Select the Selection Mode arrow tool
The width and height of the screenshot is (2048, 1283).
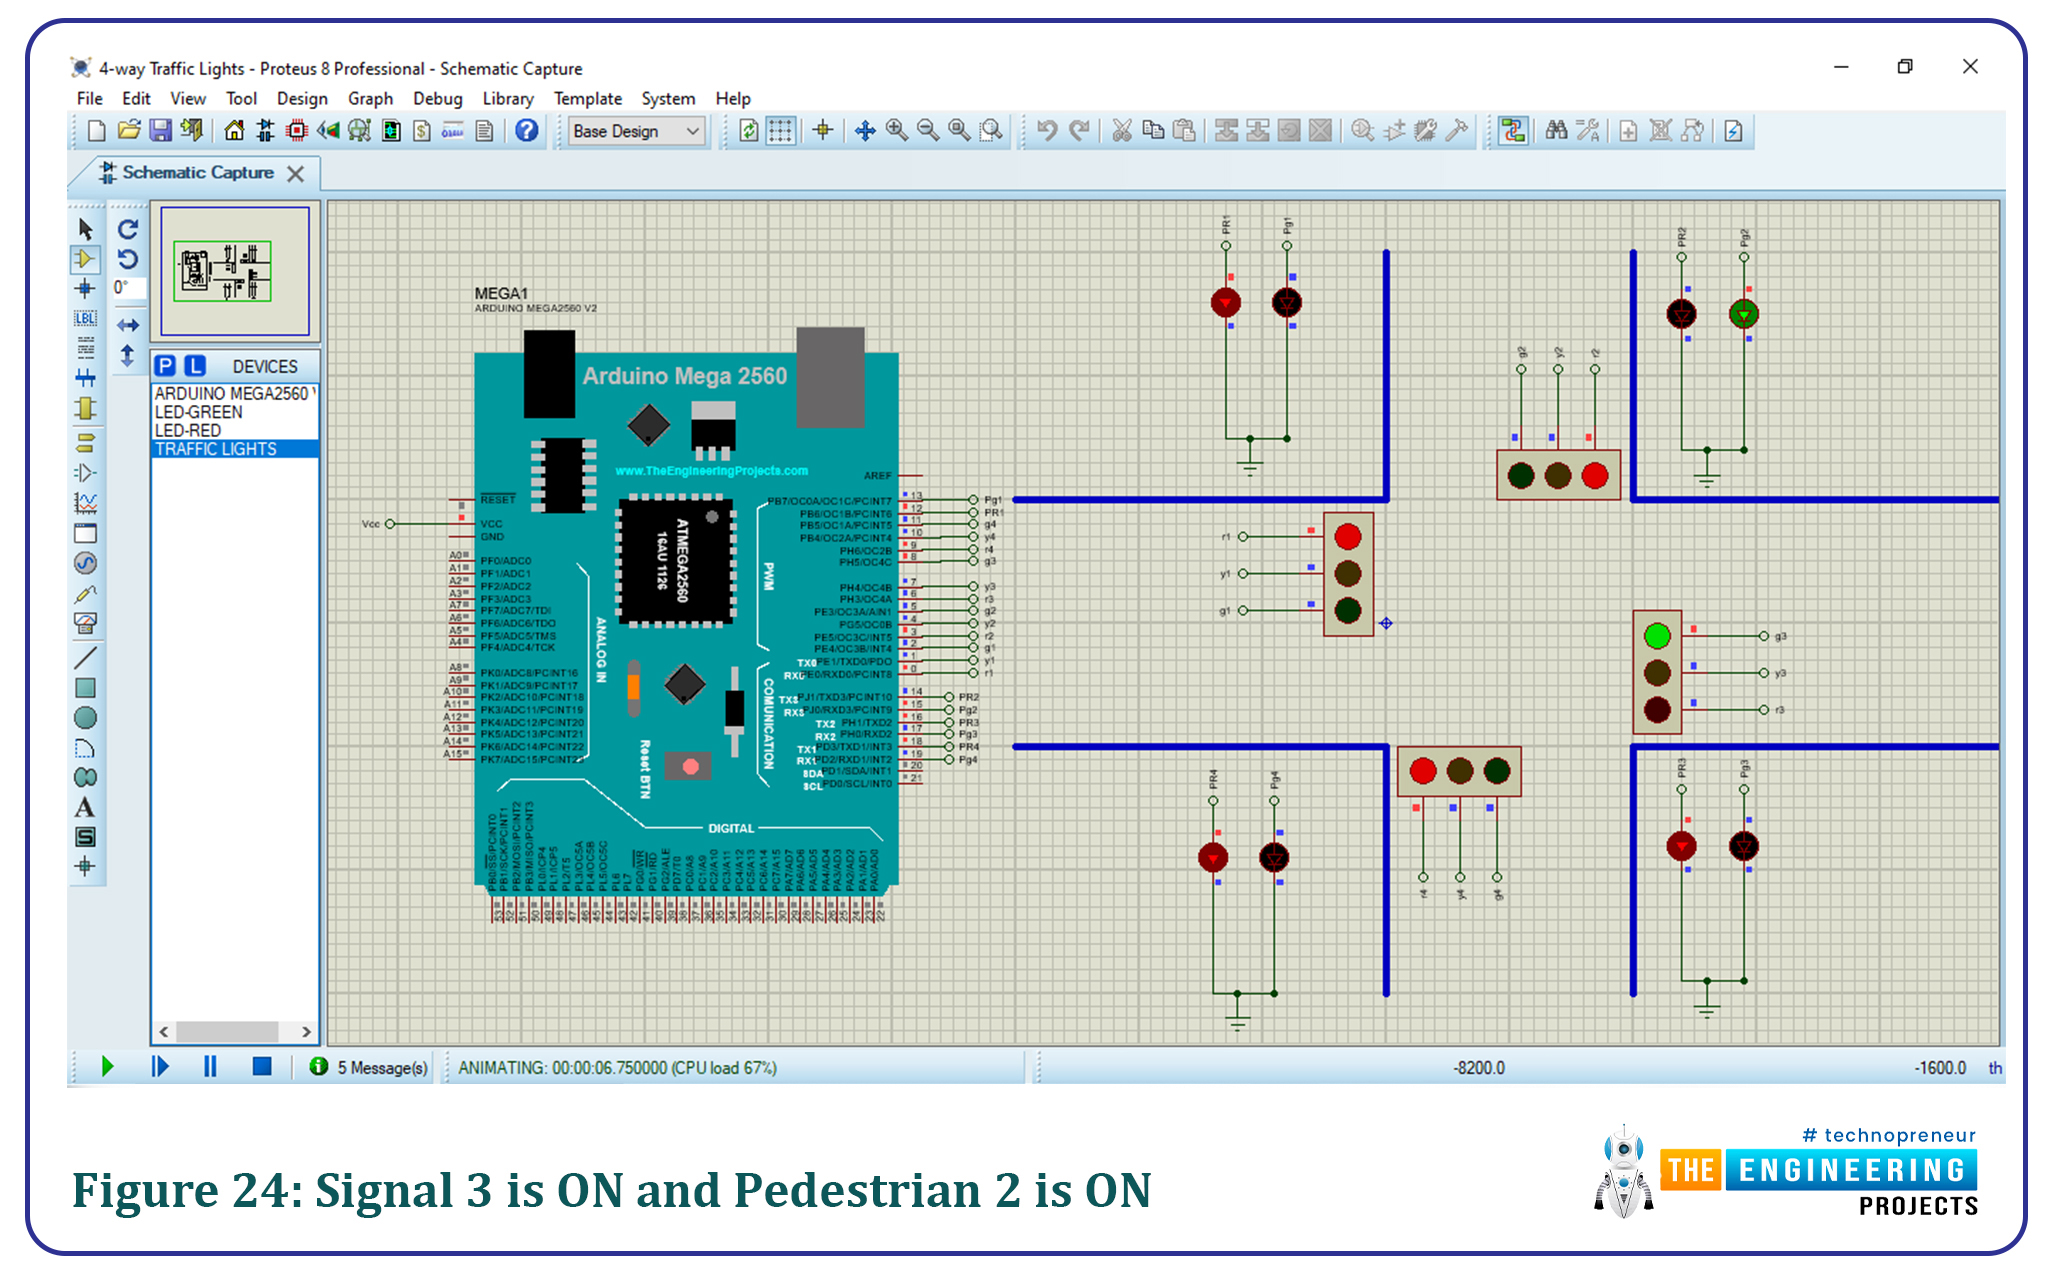pos(85,229)
